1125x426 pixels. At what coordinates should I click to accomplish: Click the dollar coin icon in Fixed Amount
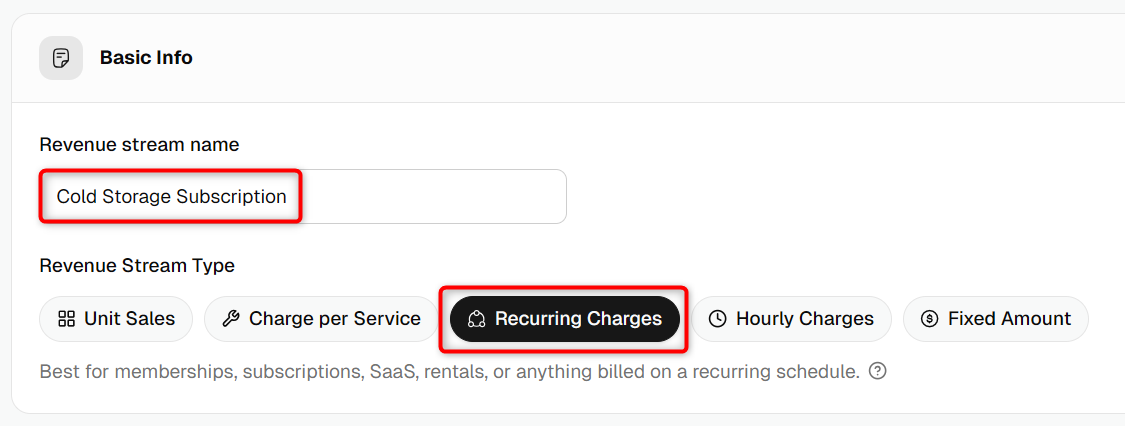[929, 319]
